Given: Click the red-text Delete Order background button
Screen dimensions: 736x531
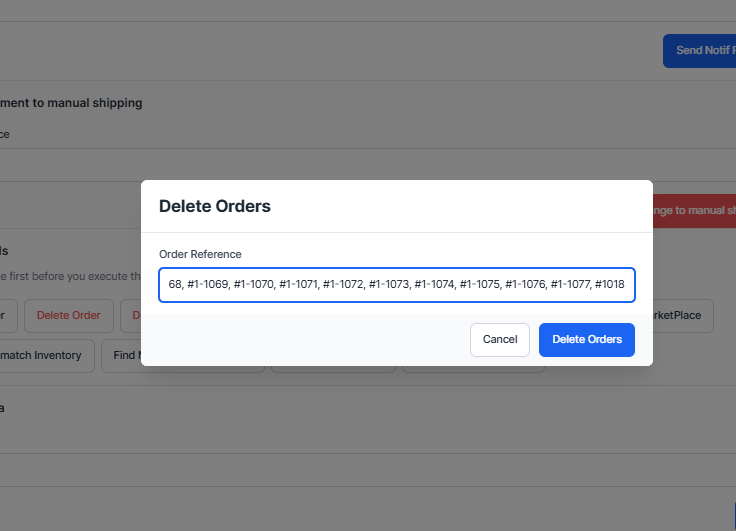Looking at the screenshot, I should 68,316.
